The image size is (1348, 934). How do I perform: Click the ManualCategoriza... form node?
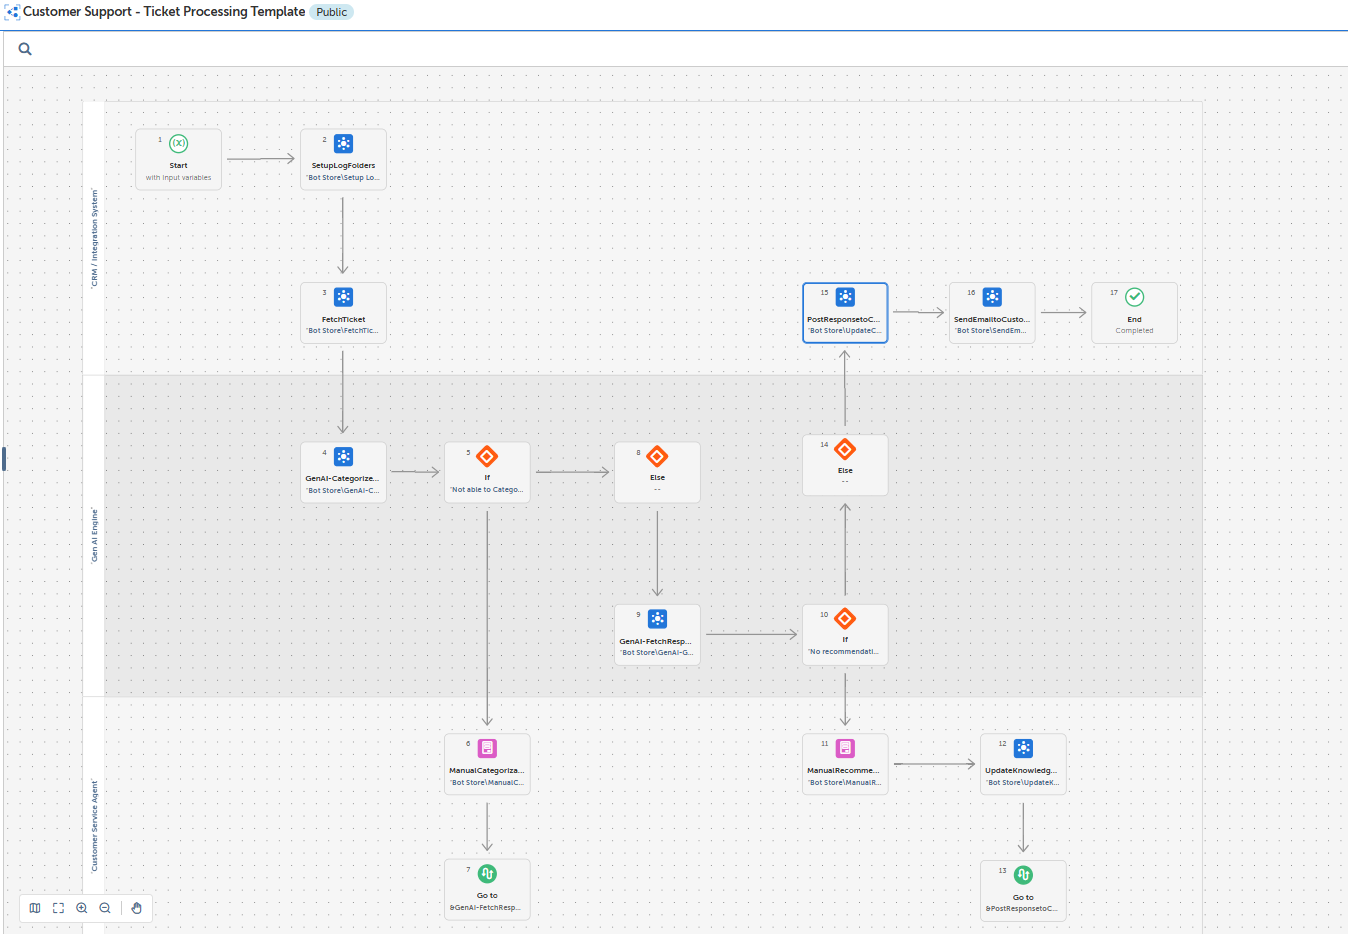[x=487, y=764]
